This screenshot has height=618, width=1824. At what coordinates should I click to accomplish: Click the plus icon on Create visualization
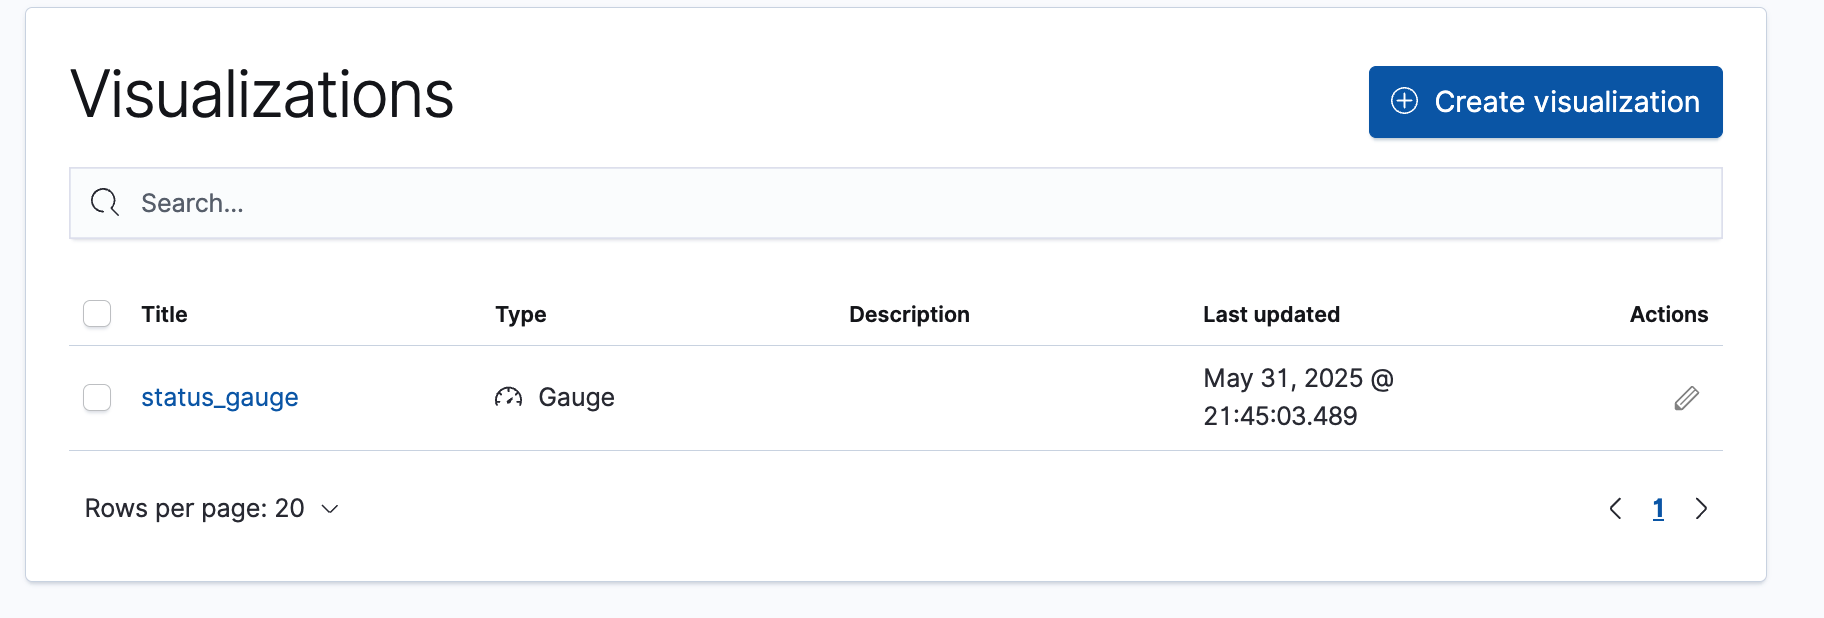(x=1405, y=101)
